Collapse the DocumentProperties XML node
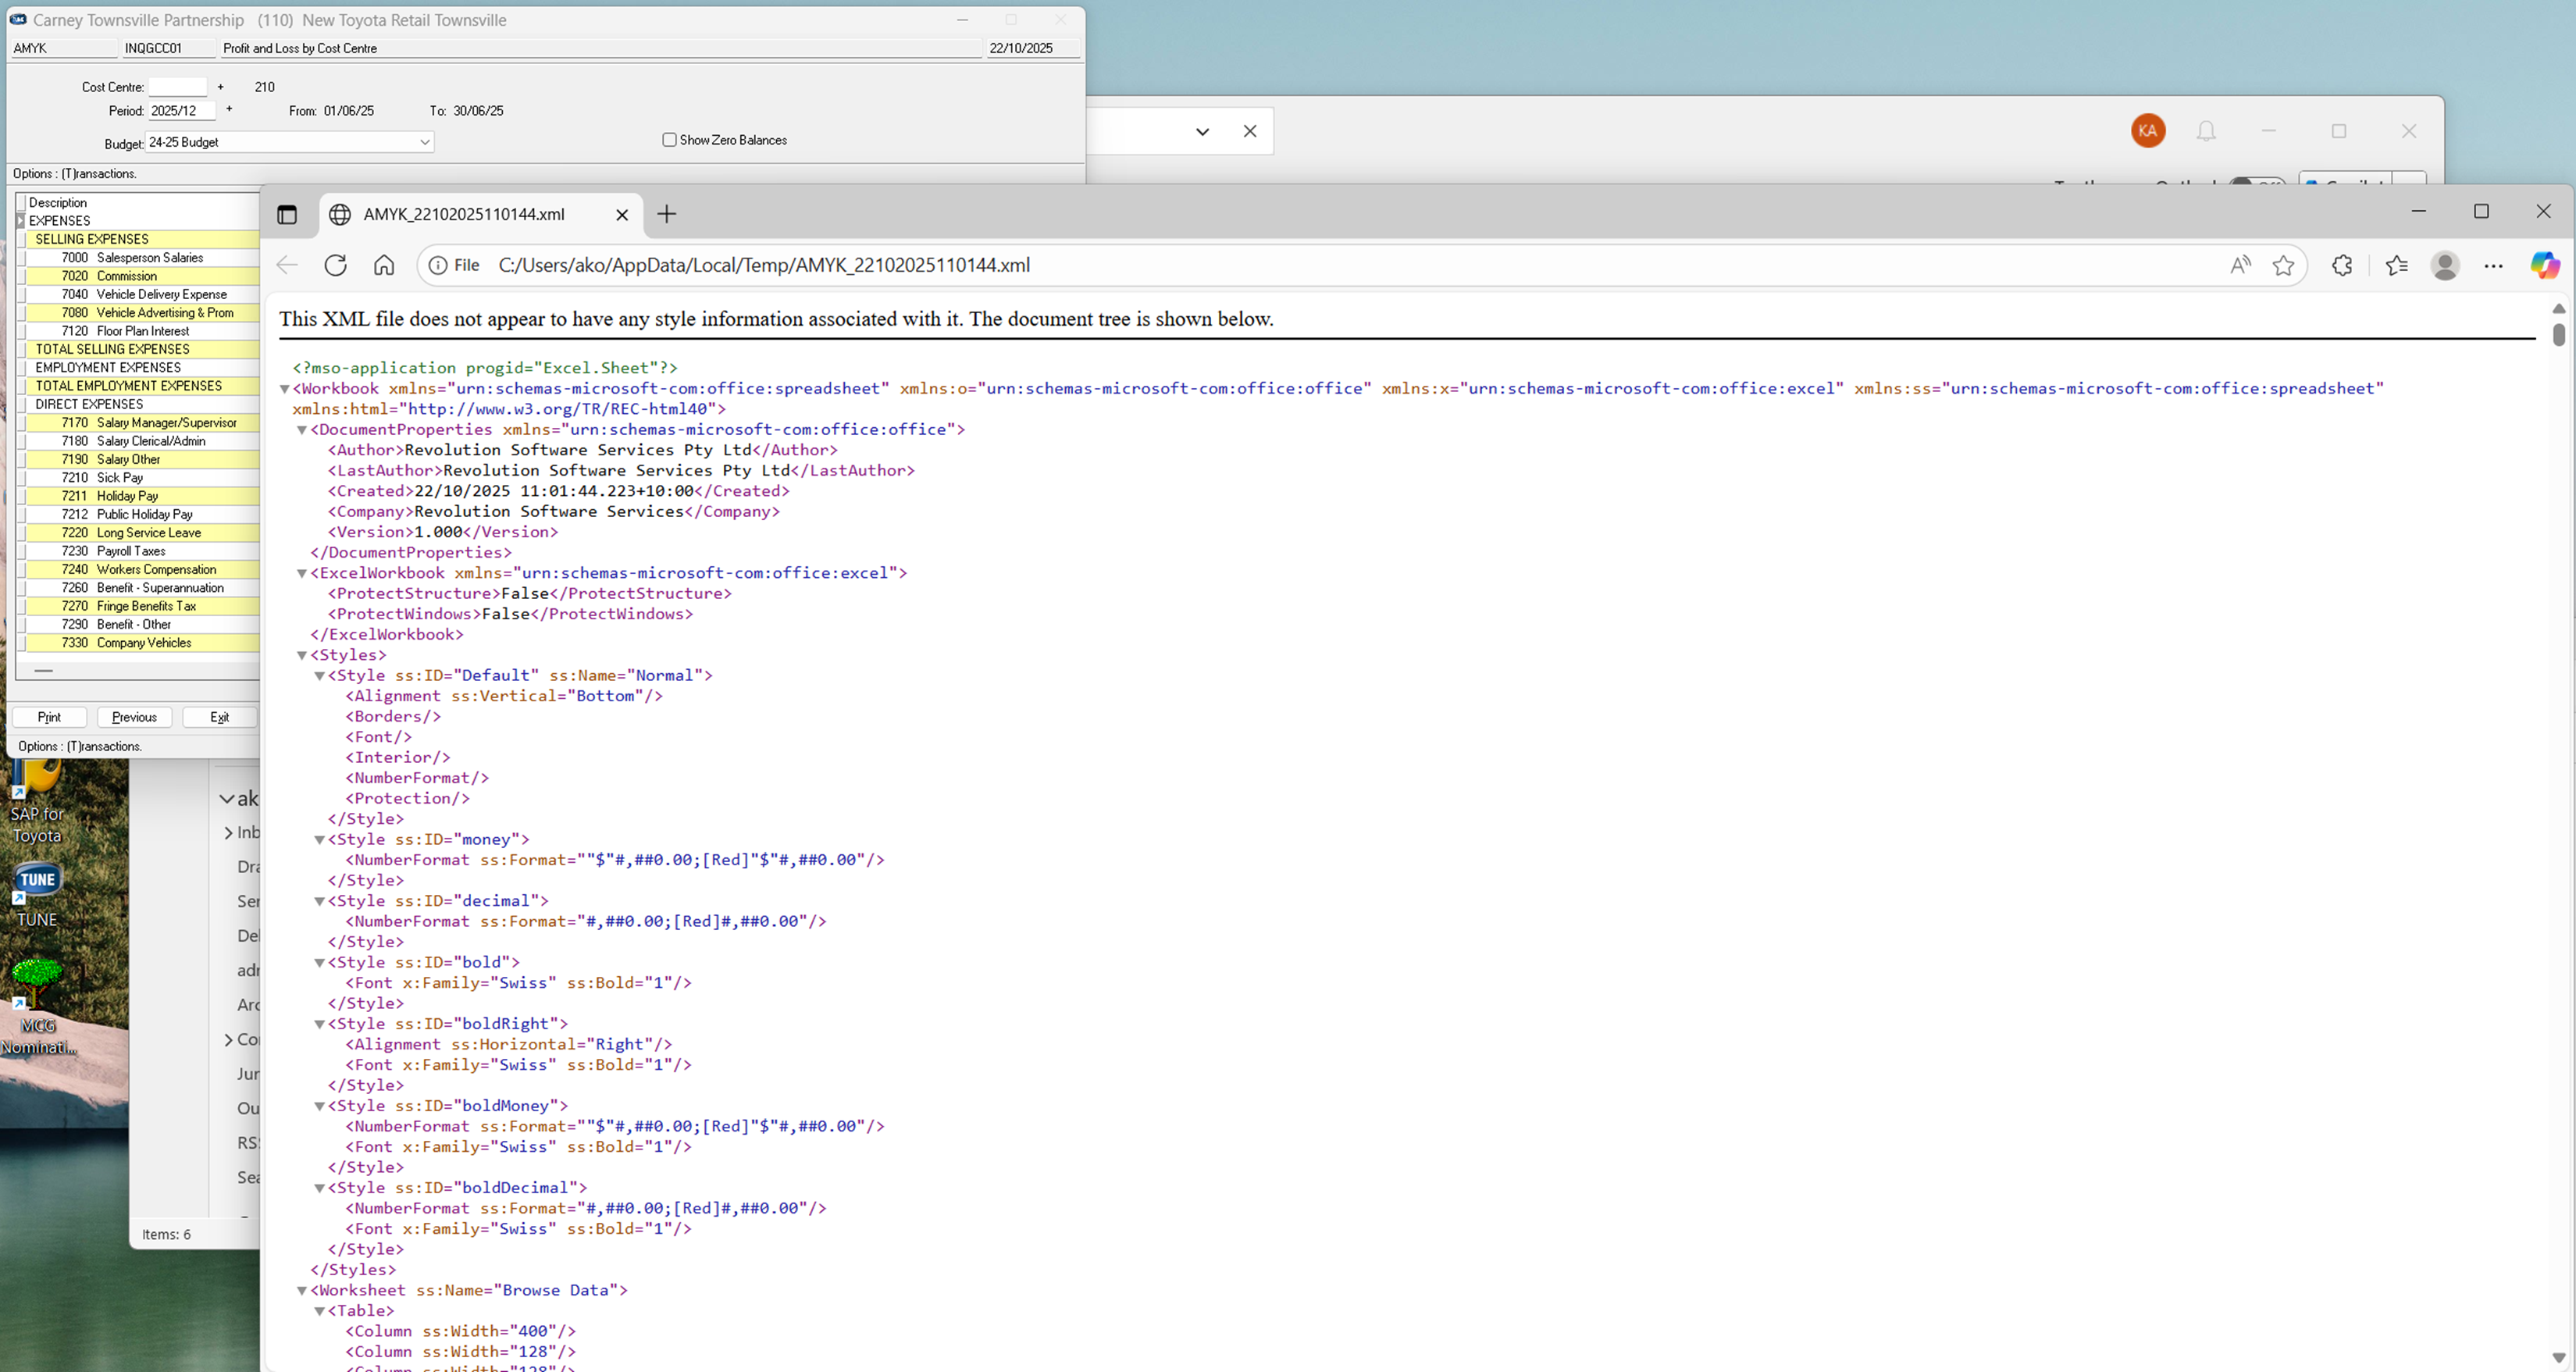Screen dimensions: 2576x1372 tap(301, 430)
